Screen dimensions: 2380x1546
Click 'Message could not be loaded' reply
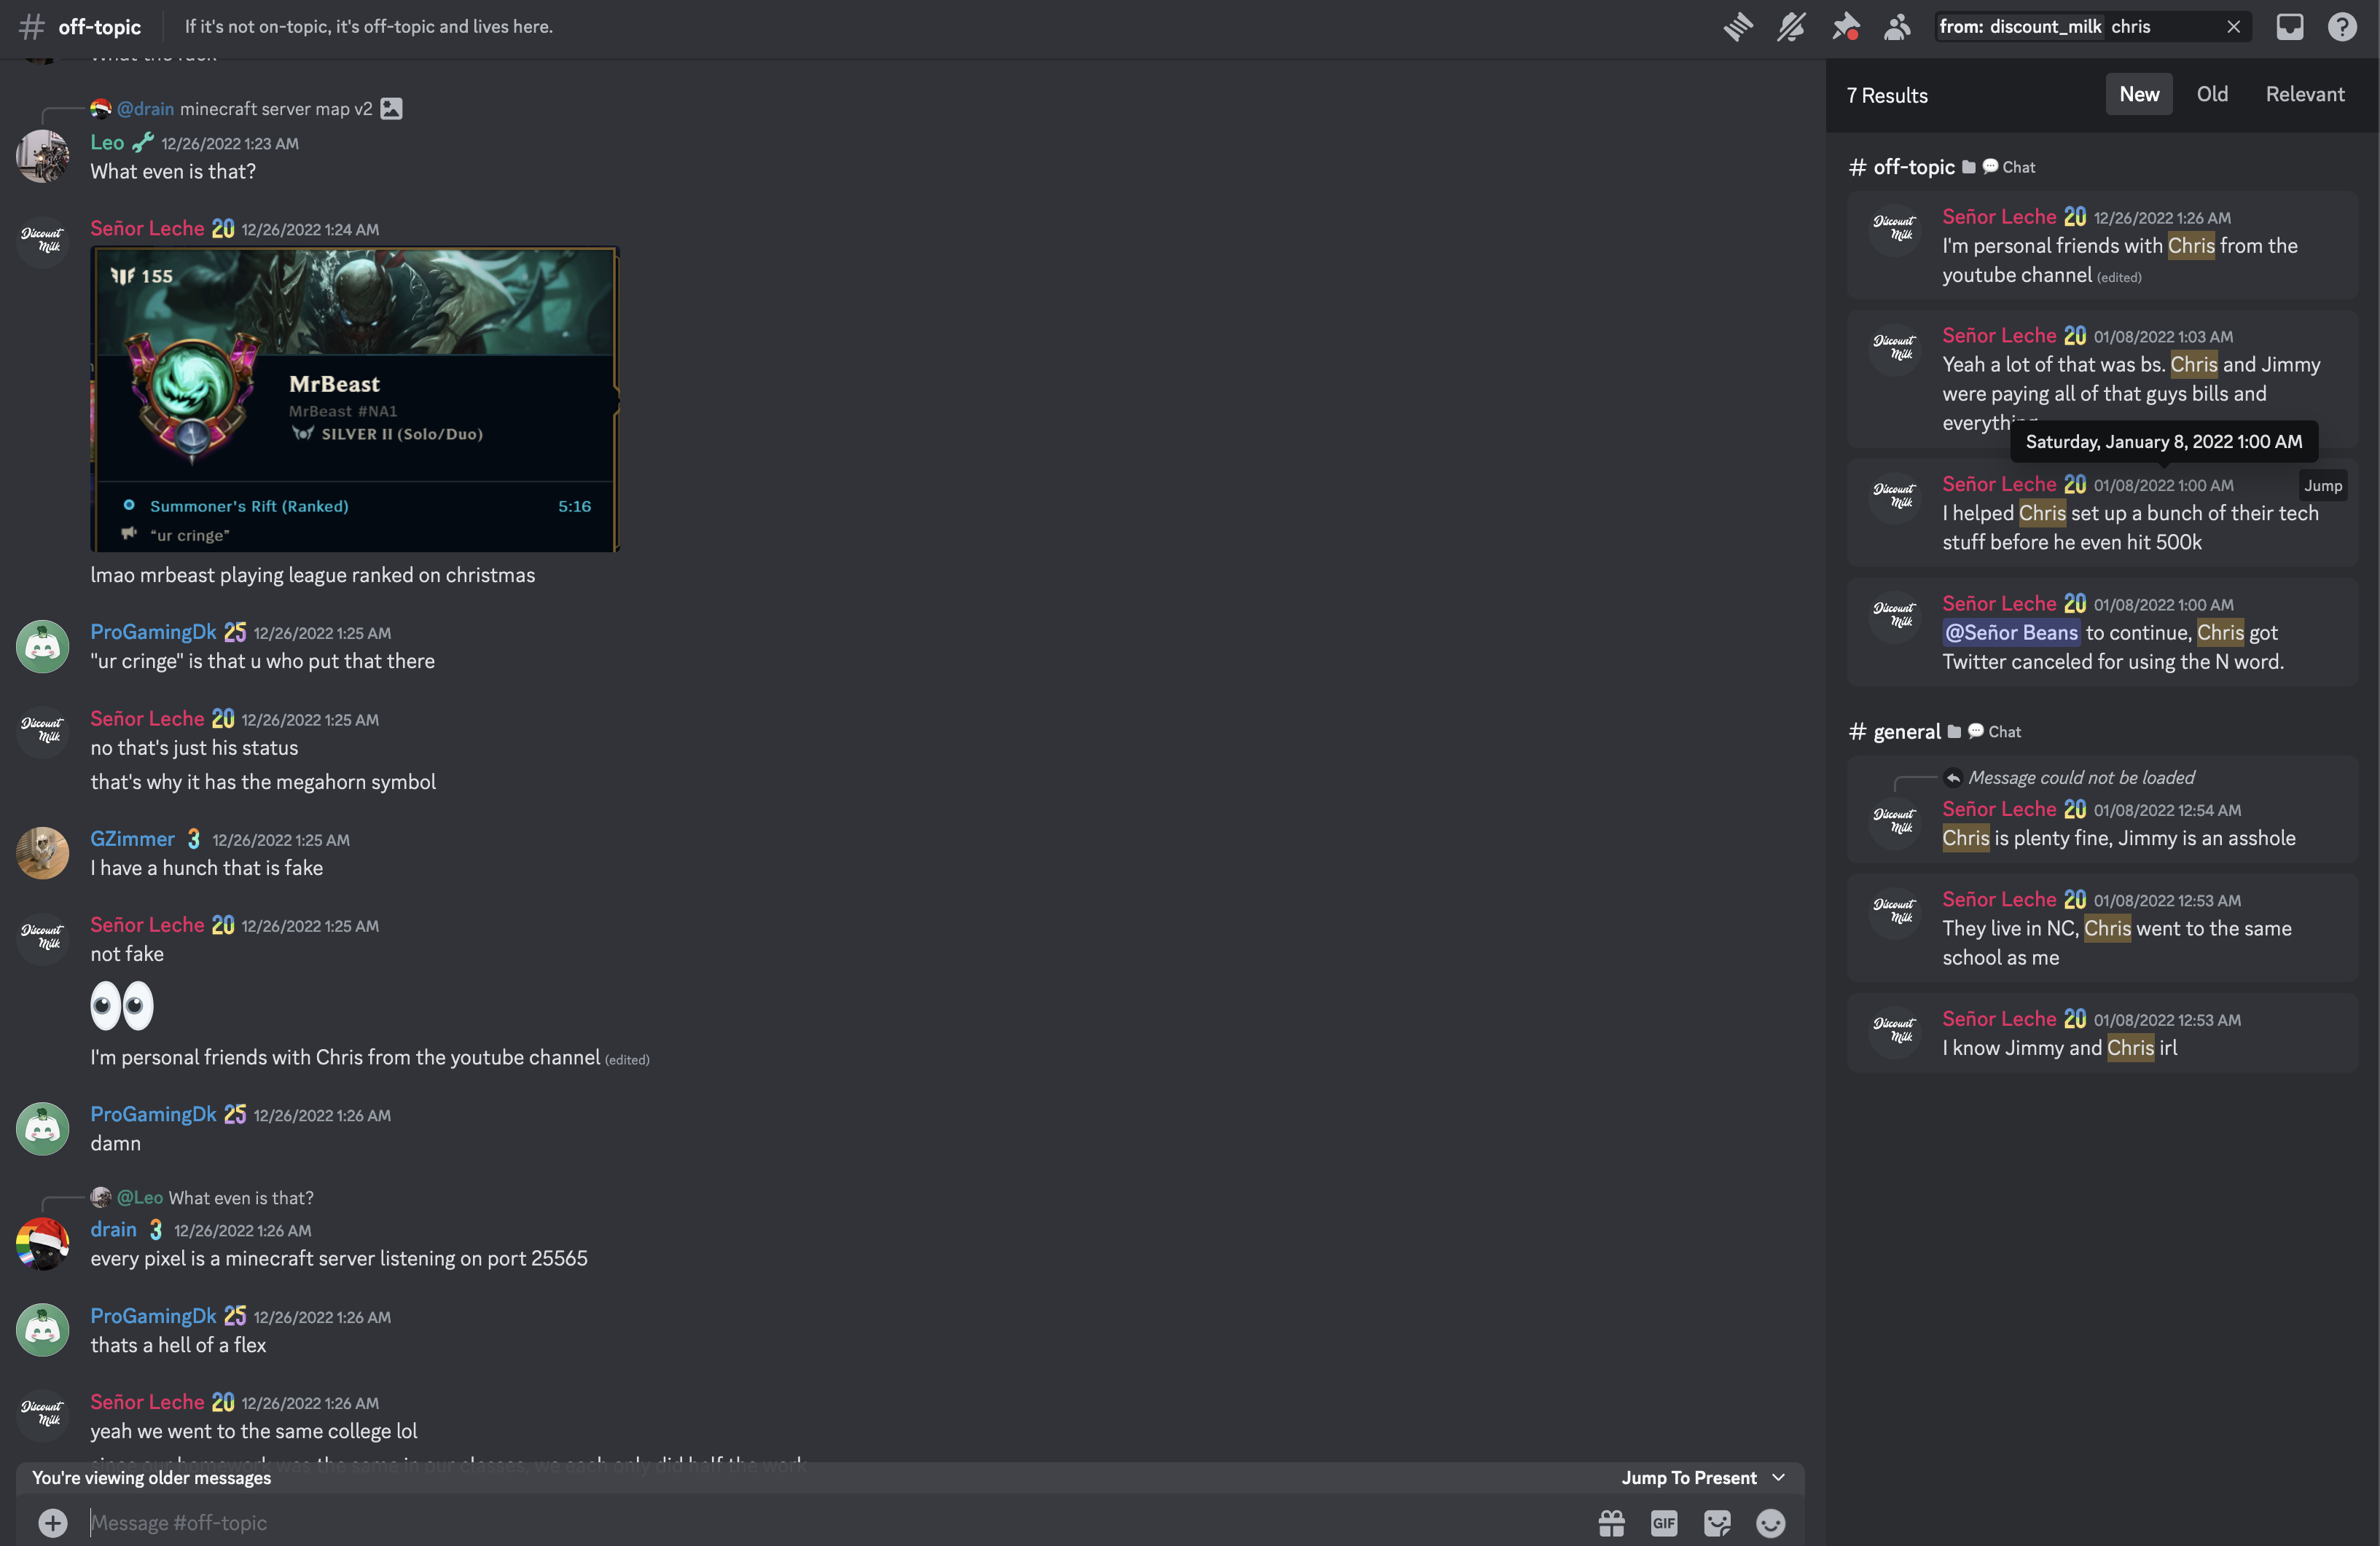tap(2081, 778)
